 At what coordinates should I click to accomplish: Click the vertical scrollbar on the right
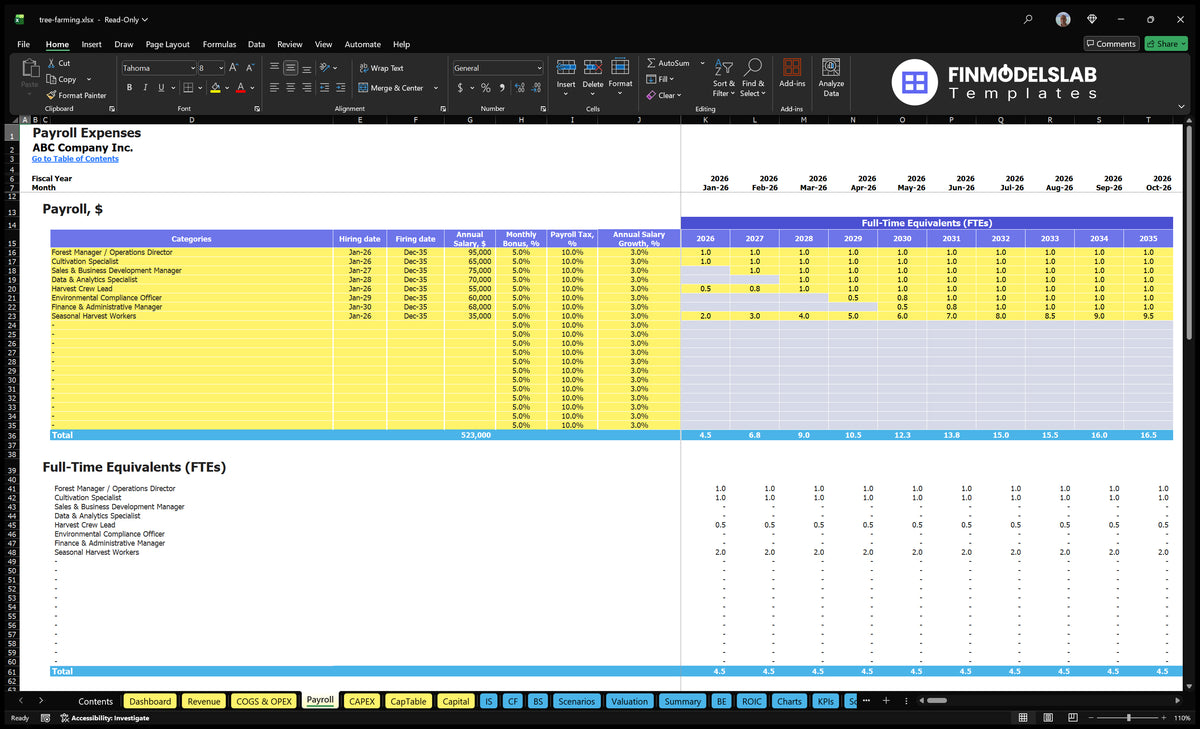1188,230
